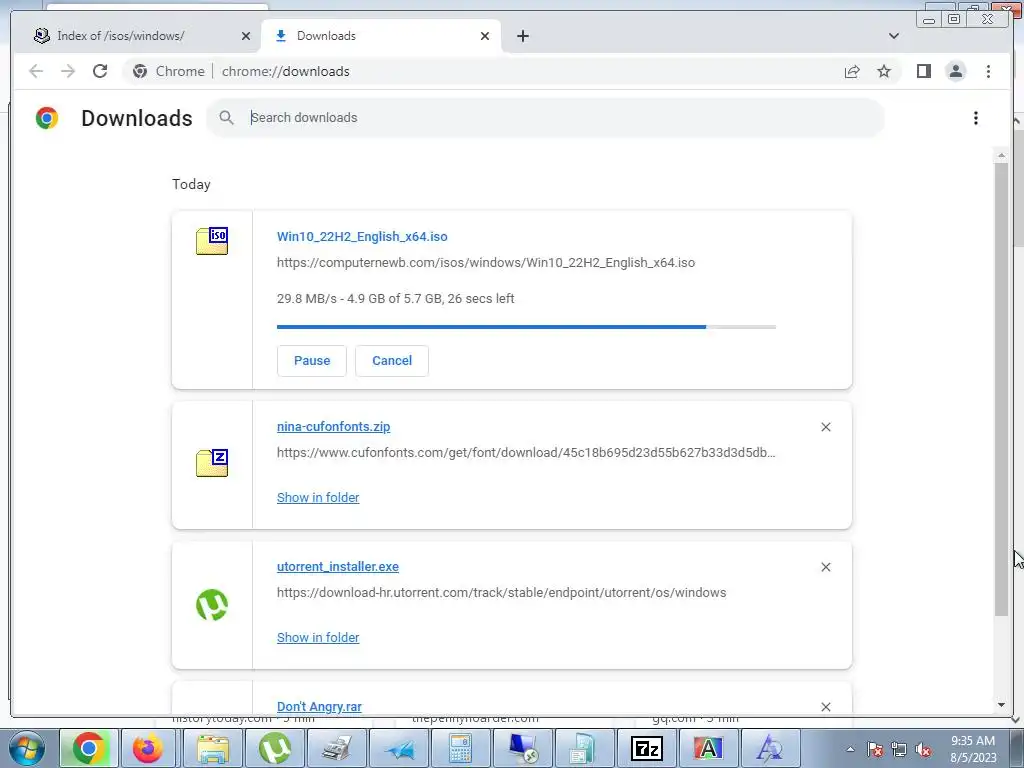1024x768 pixels.
Task: Show nina-cufonfonts.zip in folder
Action: pos(318,498)
